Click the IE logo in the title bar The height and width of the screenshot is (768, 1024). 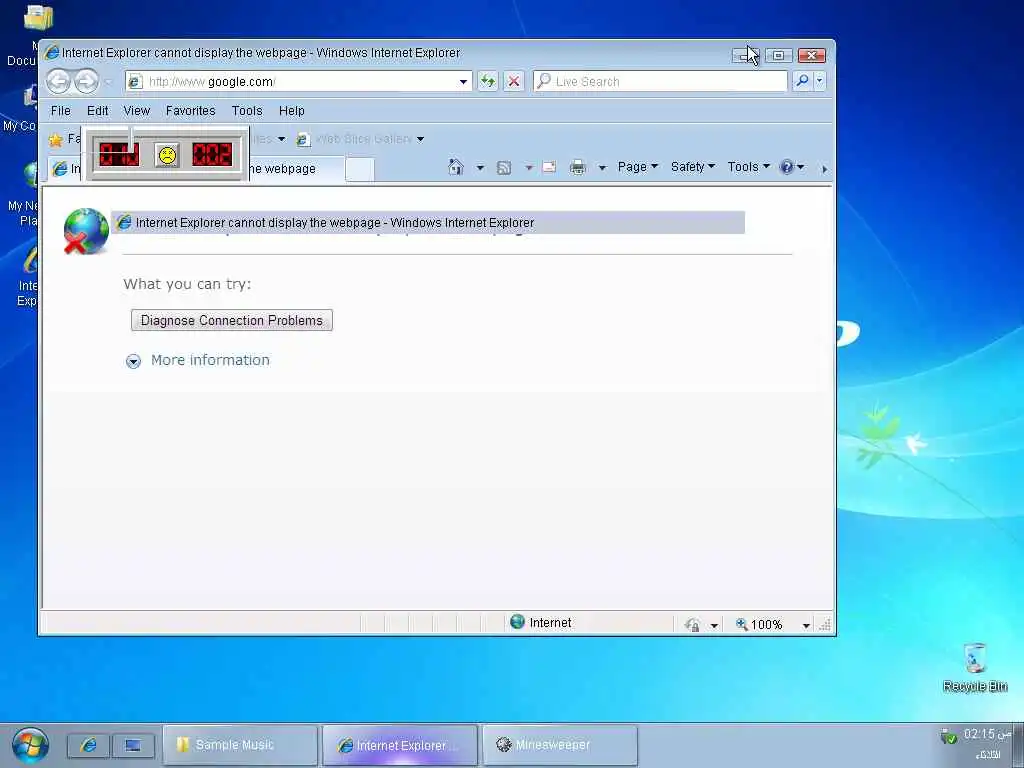[51, 53]
